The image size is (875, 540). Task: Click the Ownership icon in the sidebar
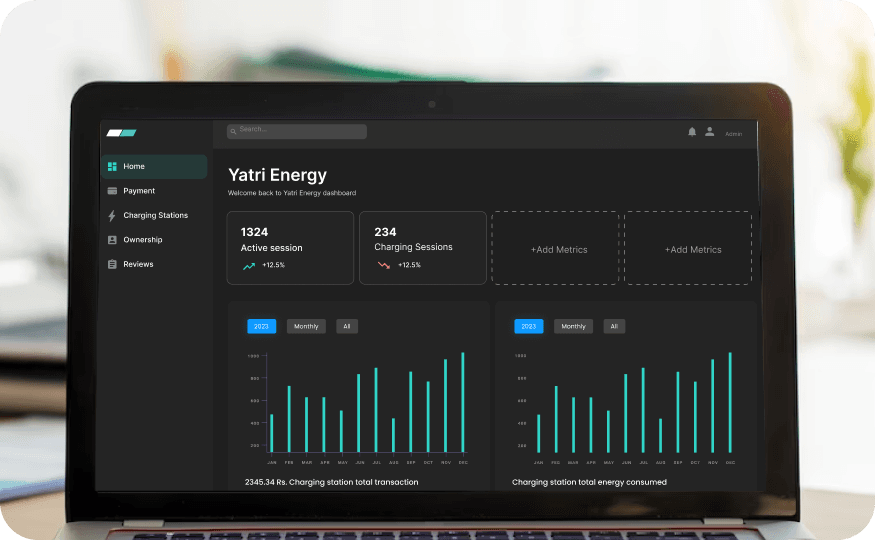[112, 240]
